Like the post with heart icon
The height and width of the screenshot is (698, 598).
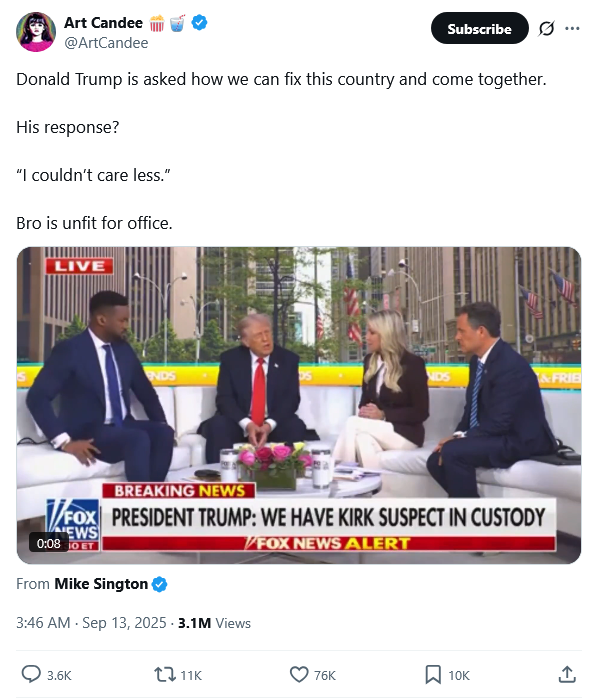(x=299, y=674)
